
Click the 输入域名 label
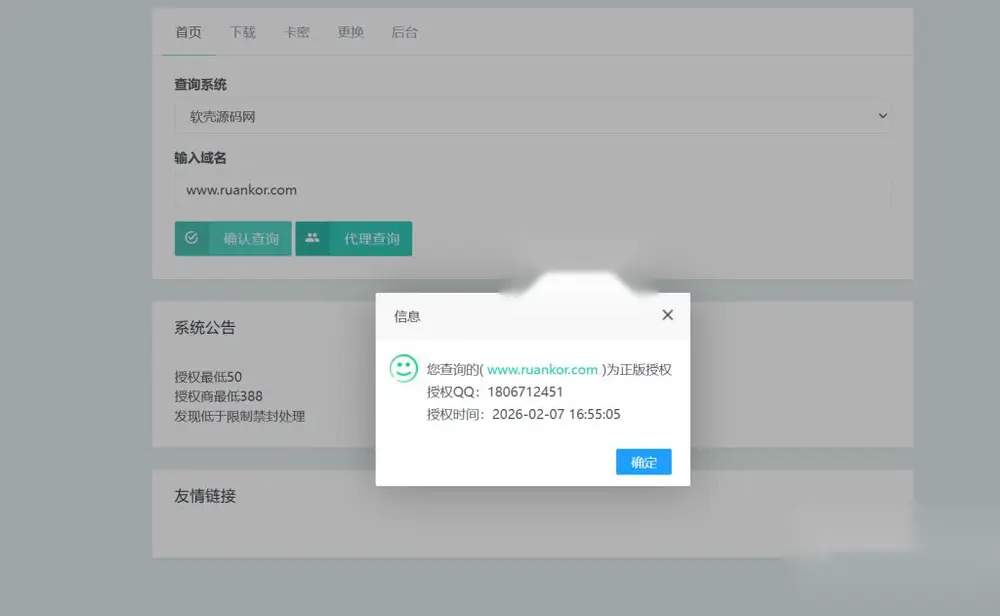(200, 158)
